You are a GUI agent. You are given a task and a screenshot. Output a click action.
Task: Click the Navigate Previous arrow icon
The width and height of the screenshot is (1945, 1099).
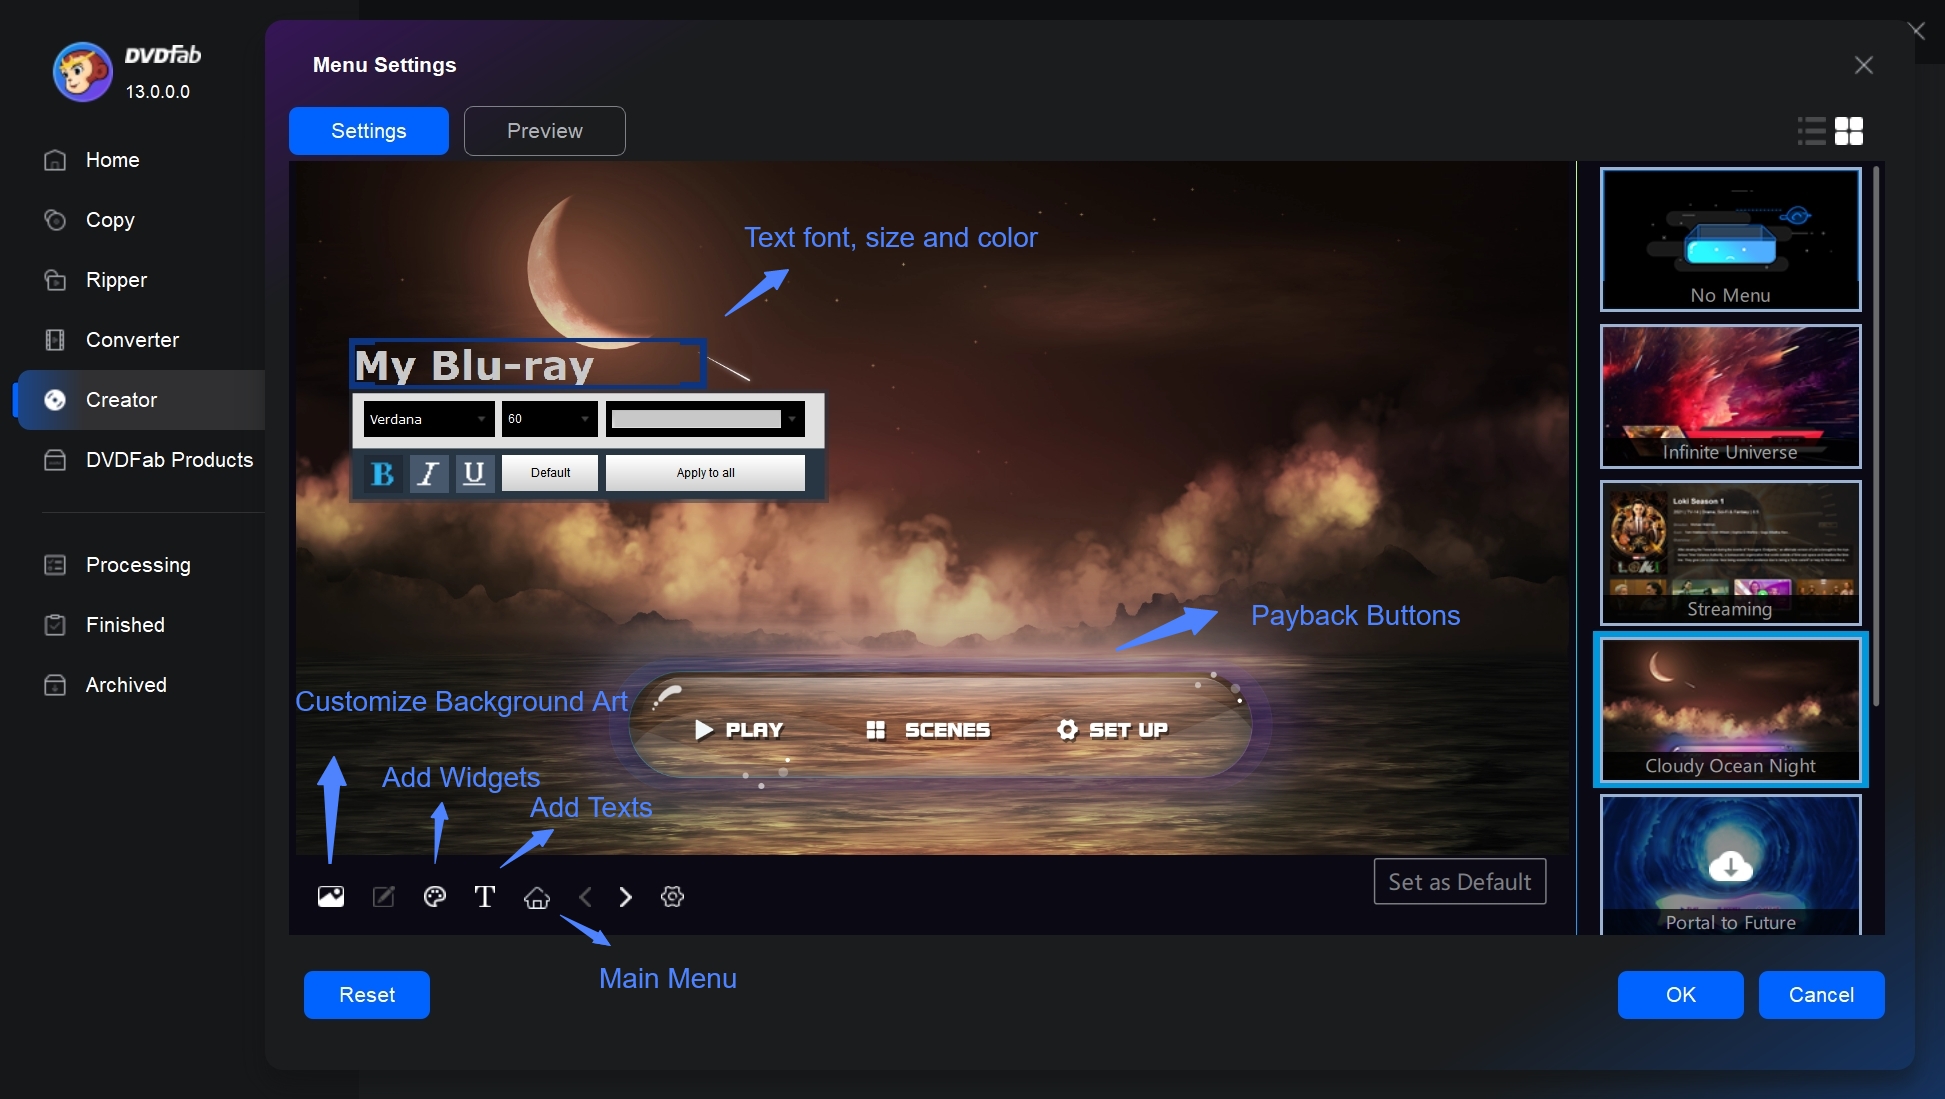click(582, 896)
